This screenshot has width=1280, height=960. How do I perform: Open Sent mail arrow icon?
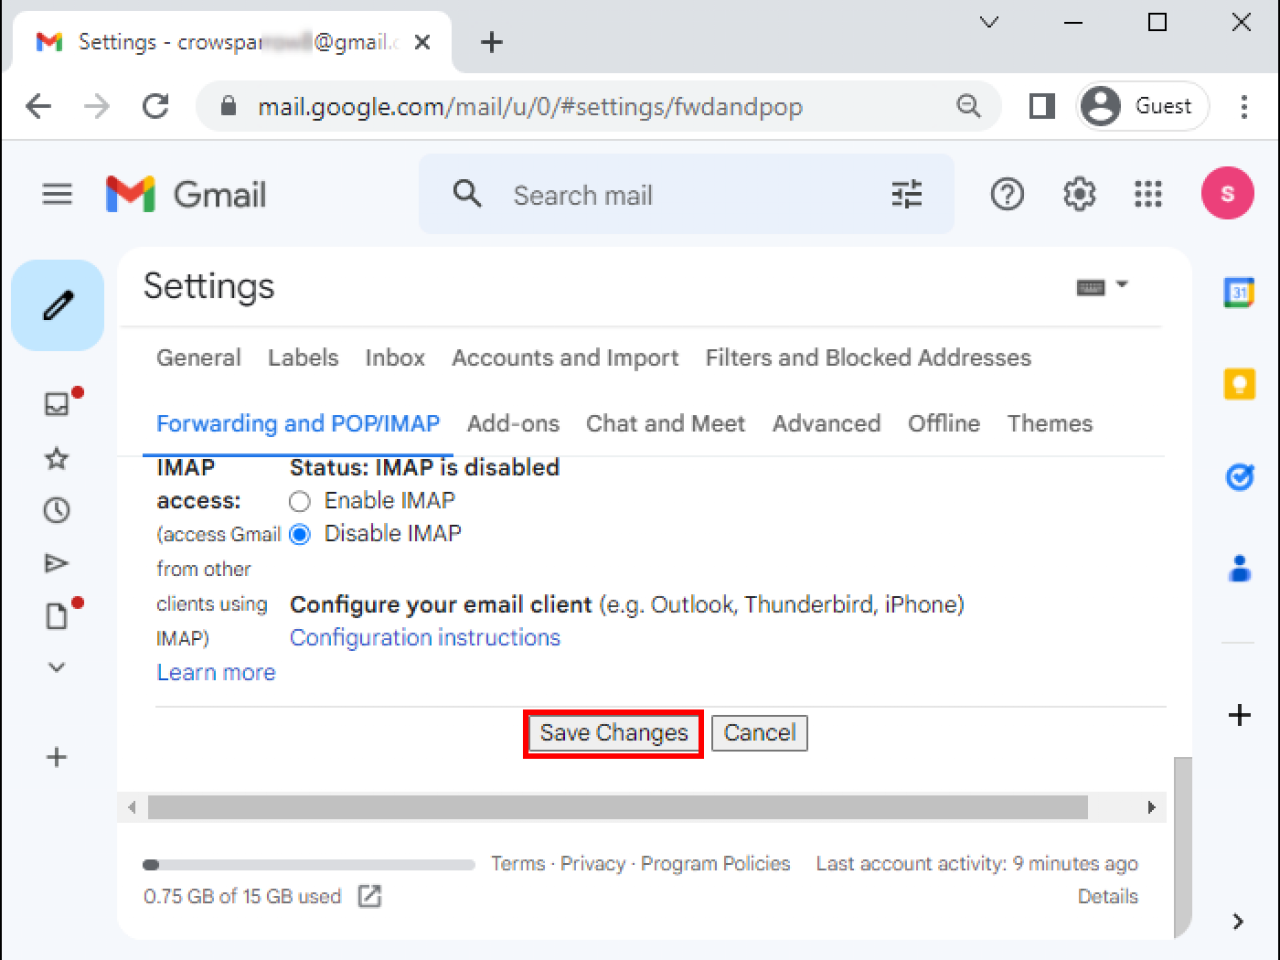coord(57,563)
